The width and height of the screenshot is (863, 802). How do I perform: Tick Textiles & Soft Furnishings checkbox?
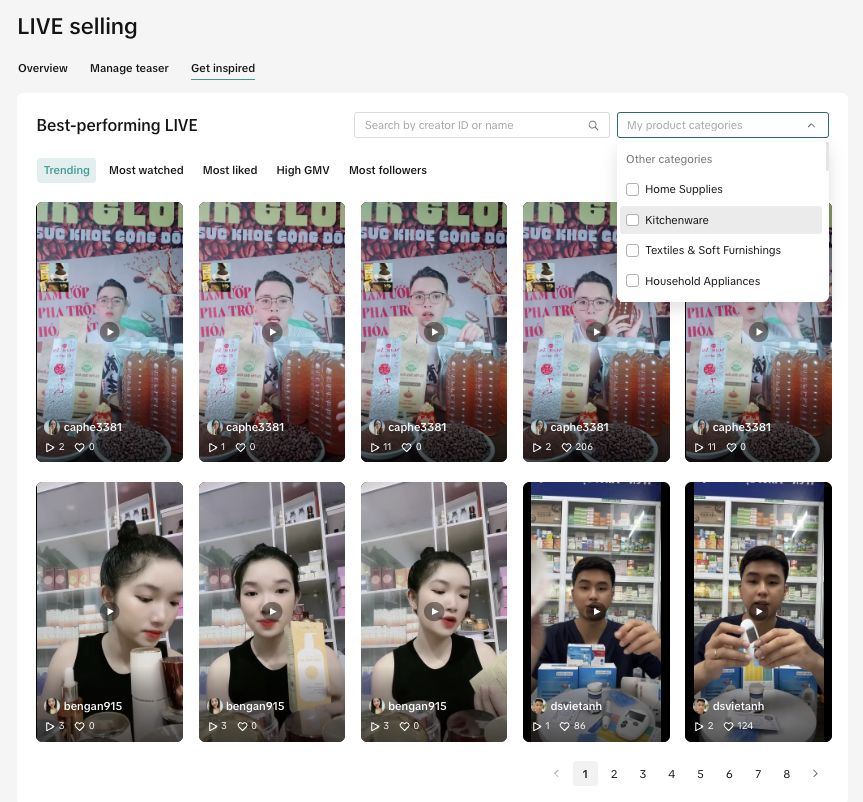pos(632,250)
